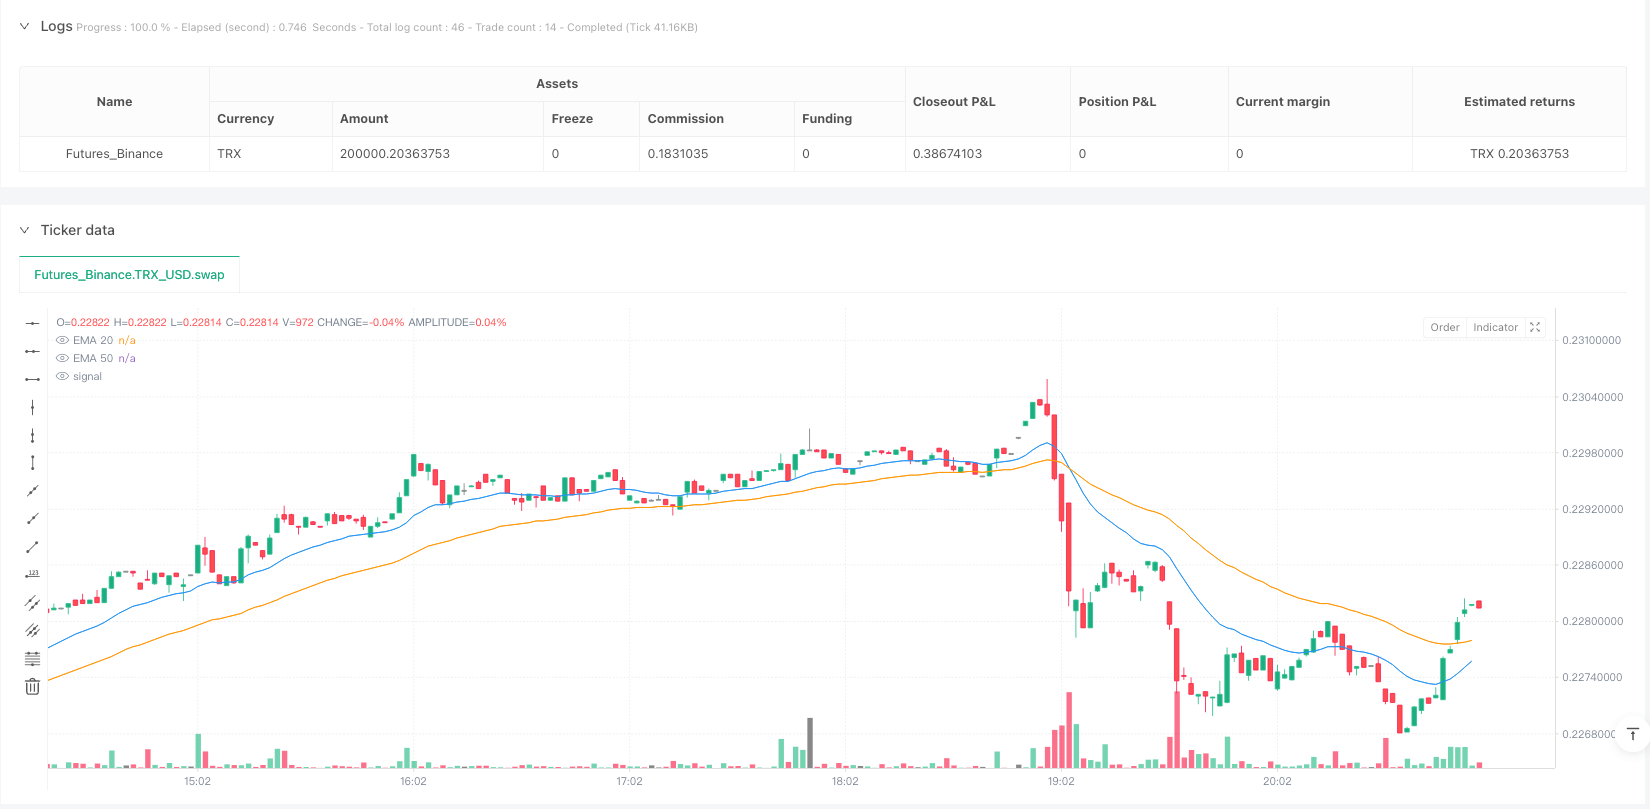Click the Estimated returns column header
1650x809 pixels.
pyautogui.click(x=1519, y=101)
